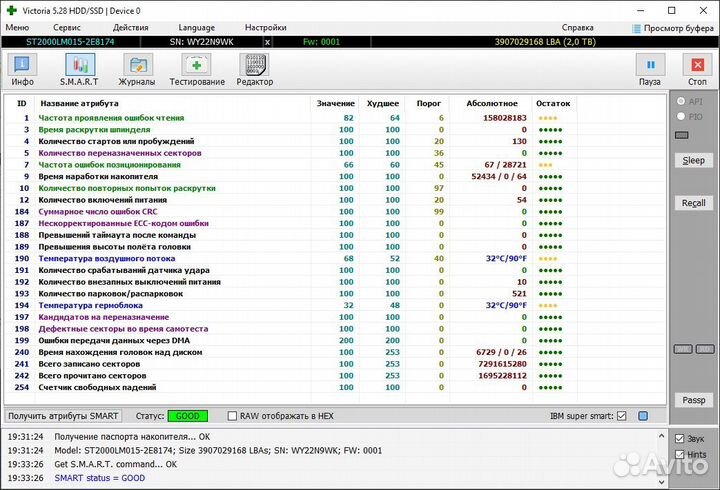Open the Инфо panel icon

pos(22,69)
